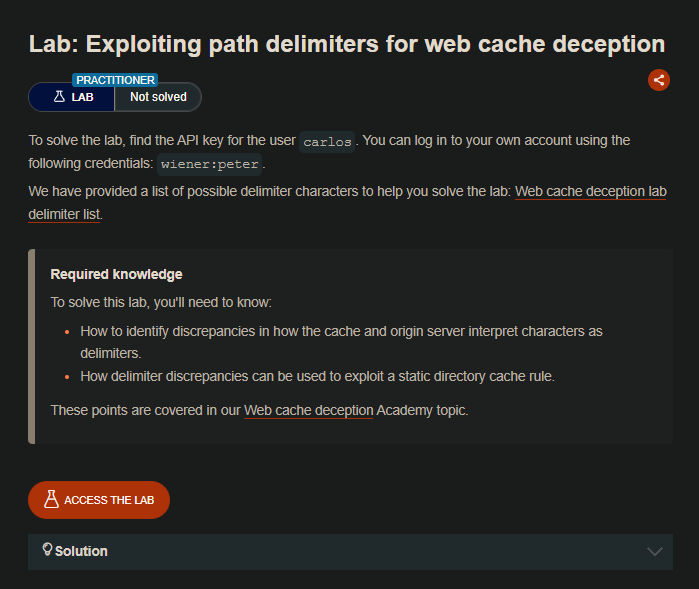Click the bullet about static directory cache rule
This screenshot has height=589, width=699.
[x=317, y=376]
